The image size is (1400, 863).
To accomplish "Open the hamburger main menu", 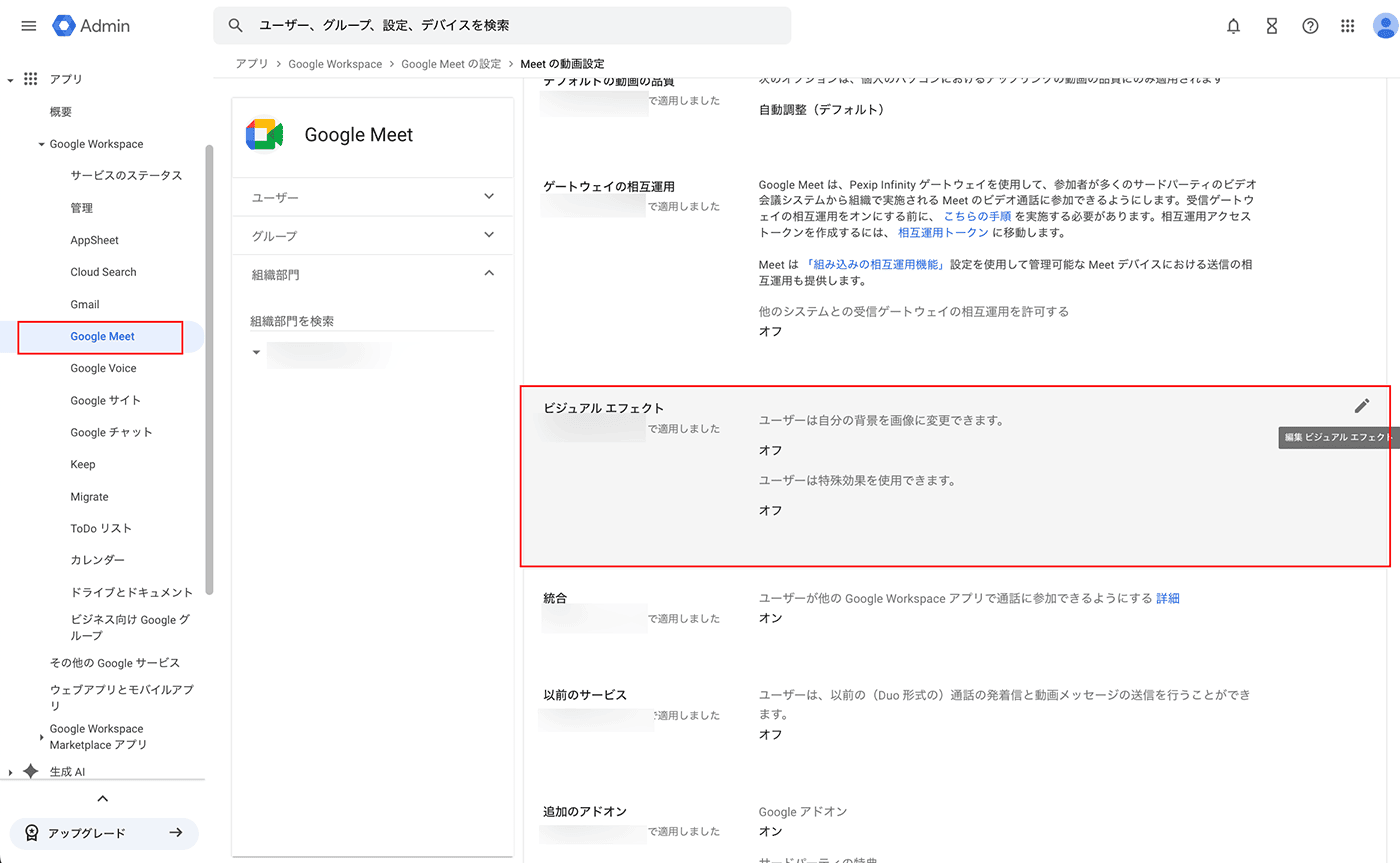I will [28, 26].
